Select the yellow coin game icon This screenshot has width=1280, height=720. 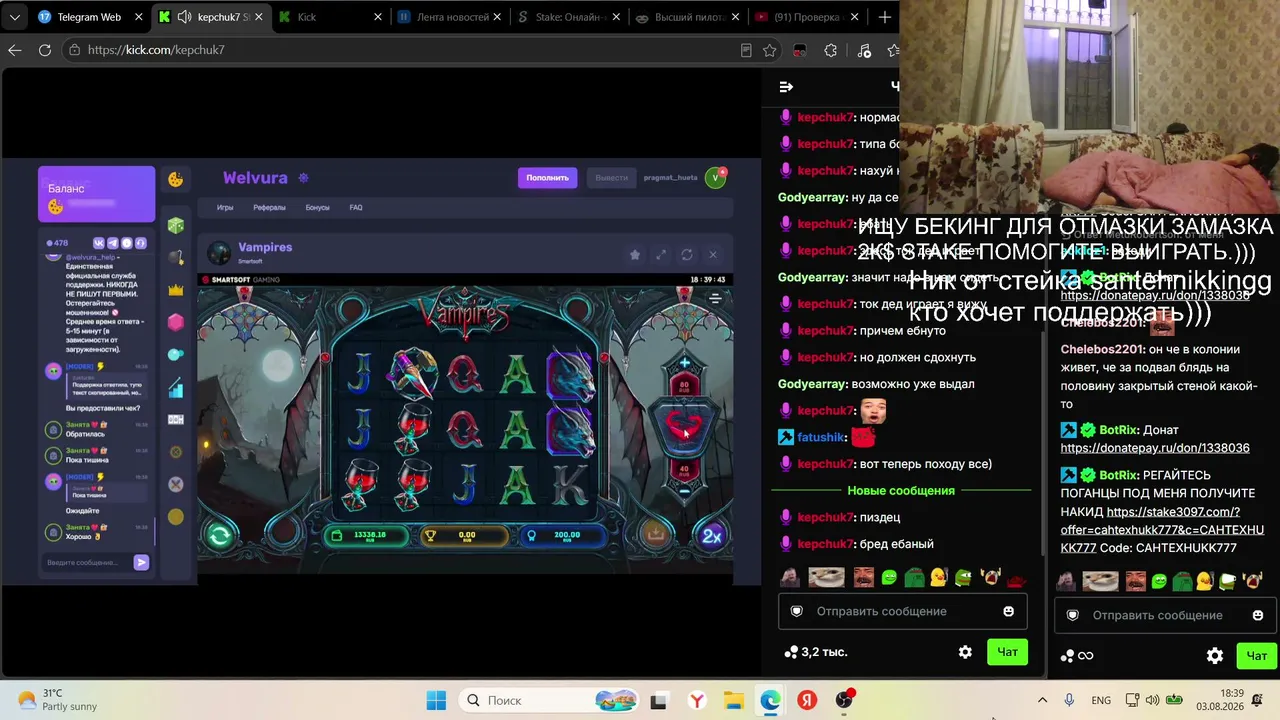coord(176,517)
